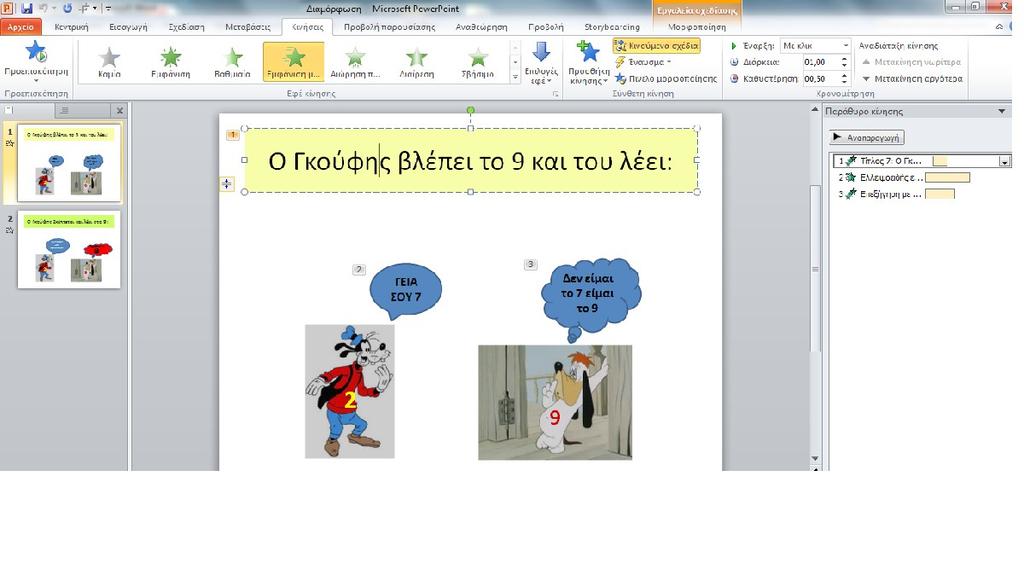This screenshot has height=575, width=1024.
Task: Click animation order tag 1 beside title
Action: pyautogui.click(x=232, y=135)
